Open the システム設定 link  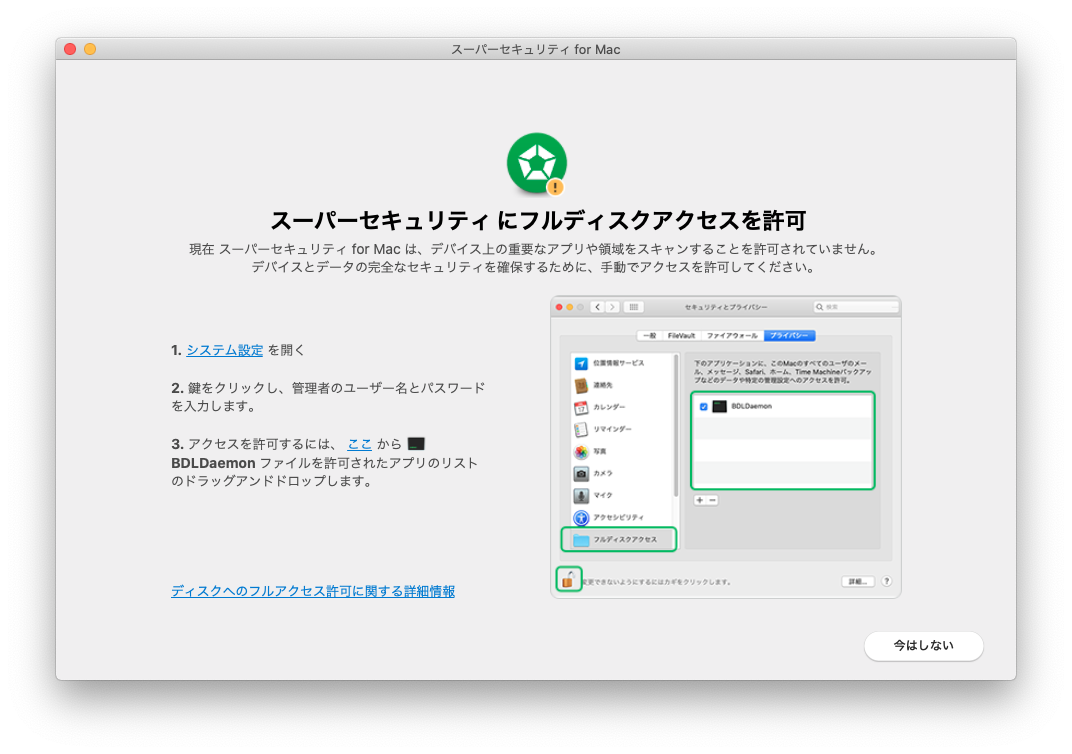point(225,350)
